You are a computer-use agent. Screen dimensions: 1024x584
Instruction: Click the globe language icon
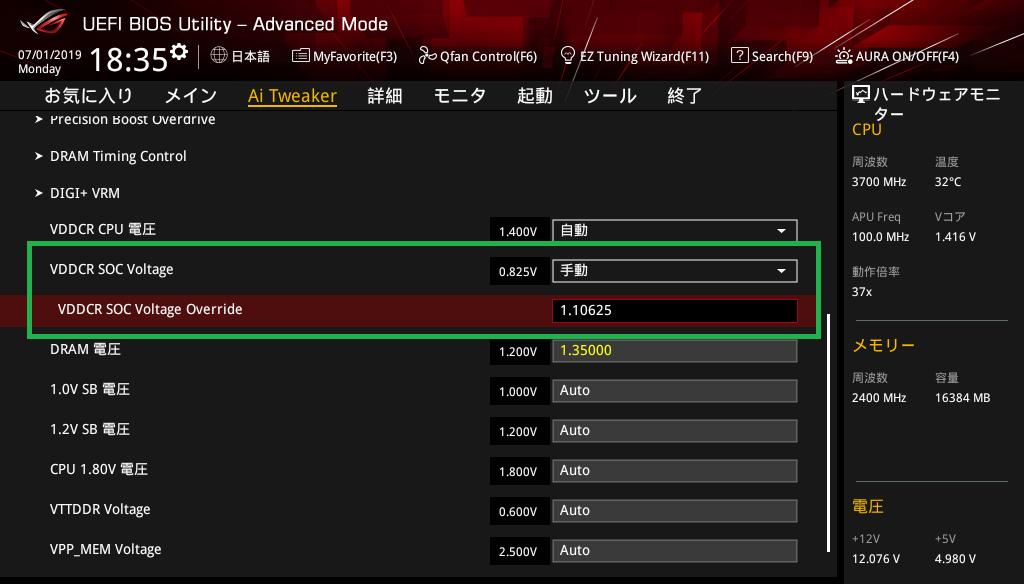[x=219, y=56]
